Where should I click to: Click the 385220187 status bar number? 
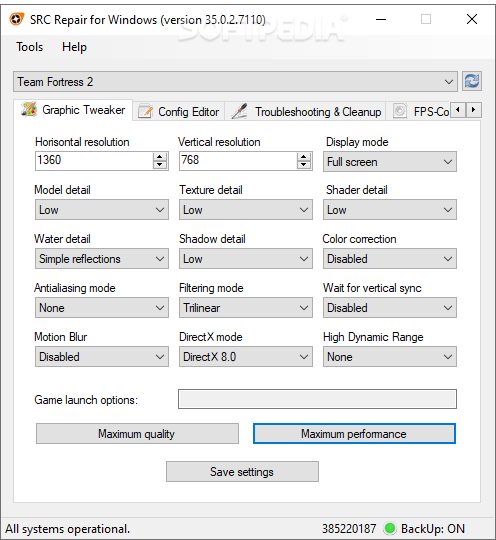click(x=349, y=528)
